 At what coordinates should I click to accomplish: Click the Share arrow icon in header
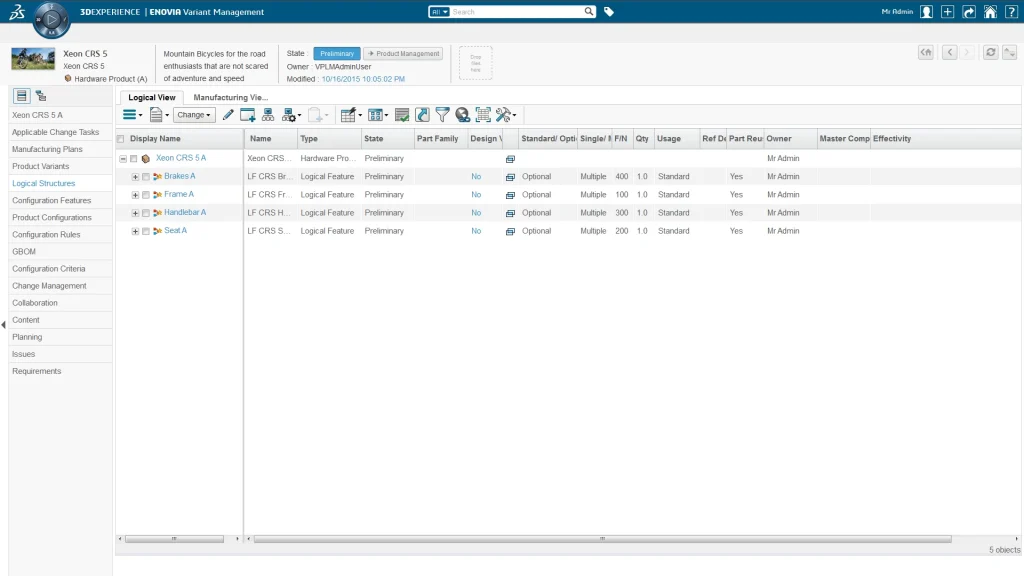pyautogui.click(x=969, y=12)
